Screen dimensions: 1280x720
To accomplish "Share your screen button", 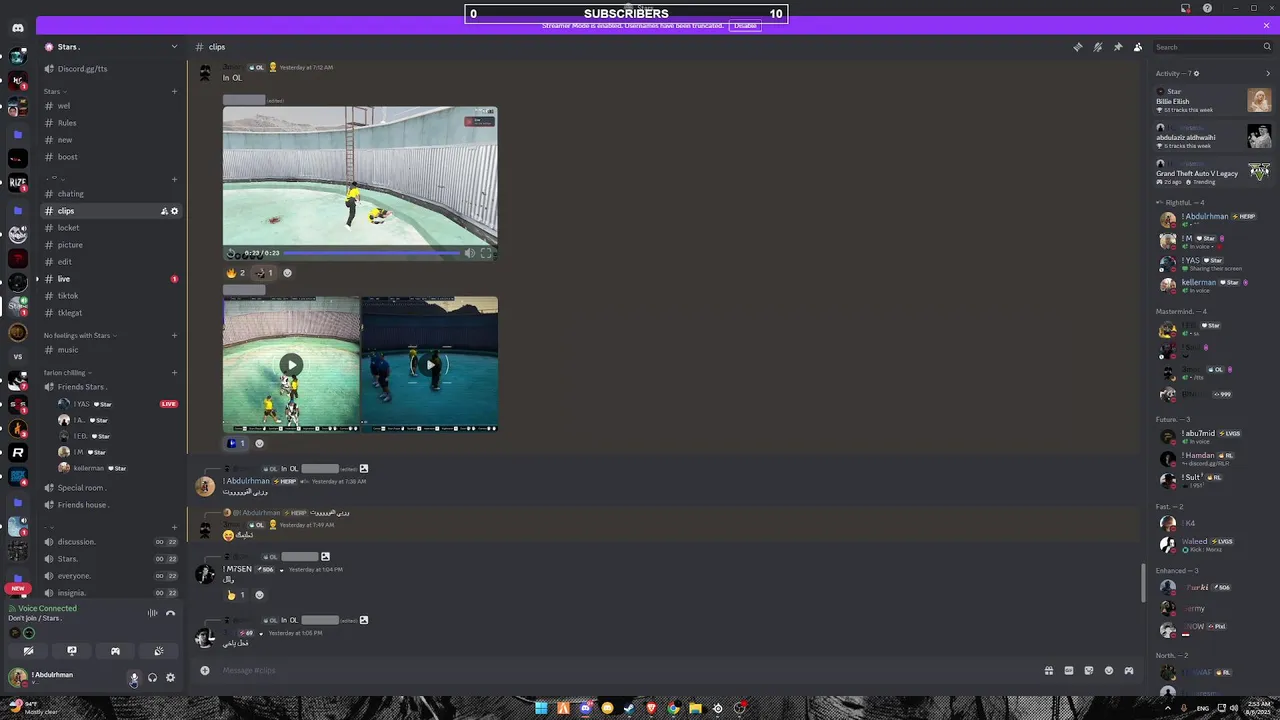I will 72,651.
